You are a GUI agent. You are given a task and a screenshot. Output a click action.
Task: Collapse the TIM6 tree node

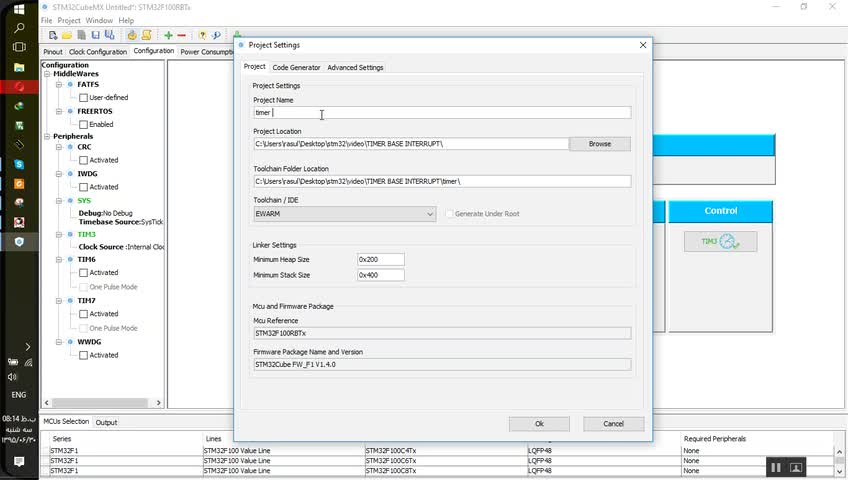59,260
